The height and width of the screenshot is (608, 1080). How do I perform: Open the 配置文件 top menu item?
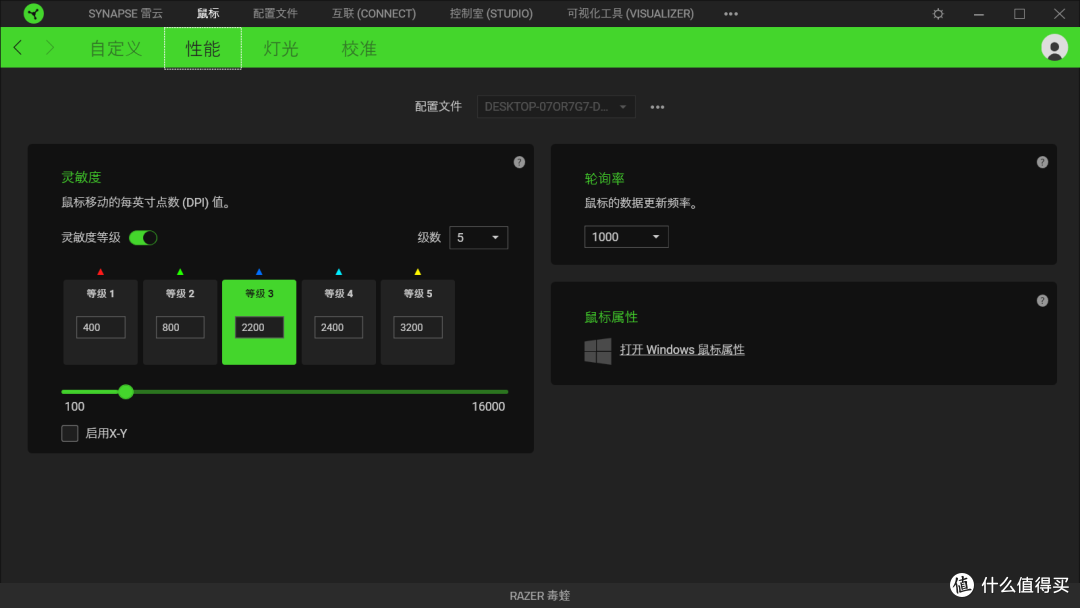tap(276, 14)
